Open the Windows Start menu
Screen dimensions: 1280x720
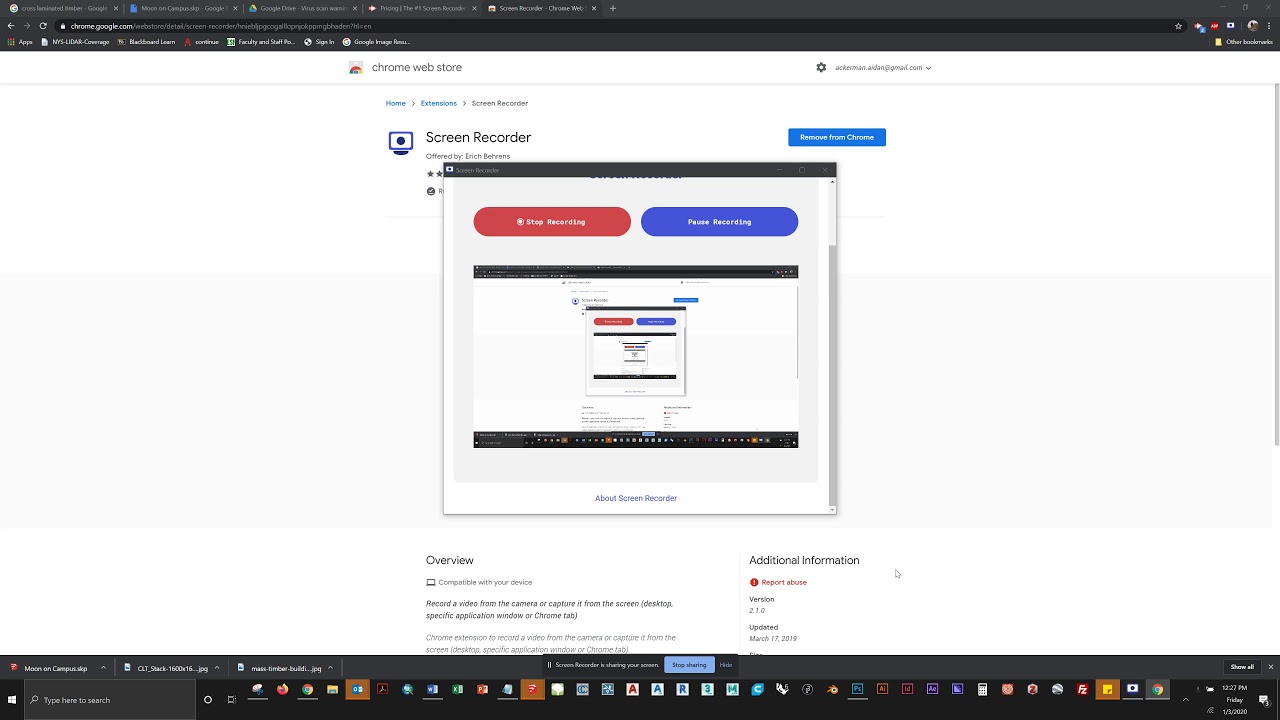tap(12, 700)
